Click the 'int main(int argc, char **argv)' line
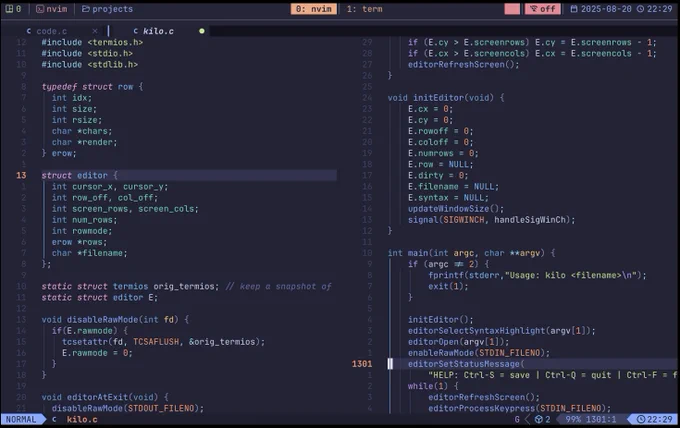This screenshot has height=428, width=680. 471,253
